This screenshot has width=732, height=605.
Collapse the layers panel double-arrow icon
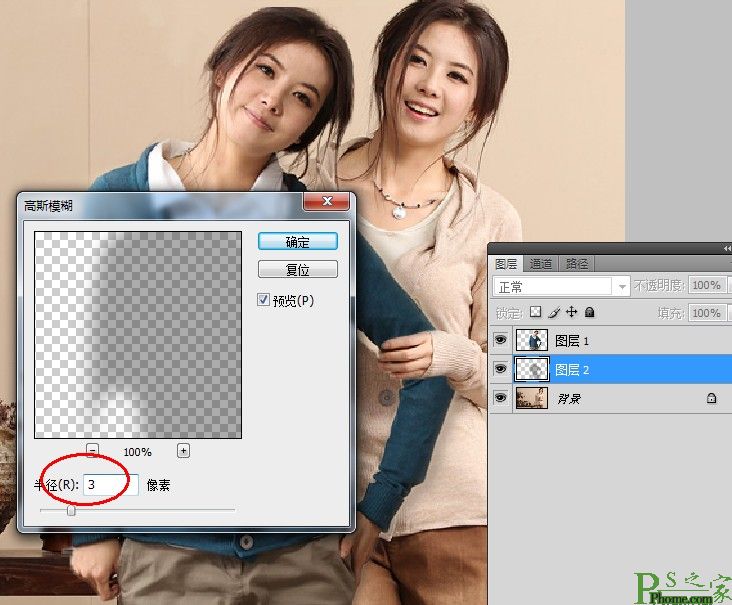point(727,249)
